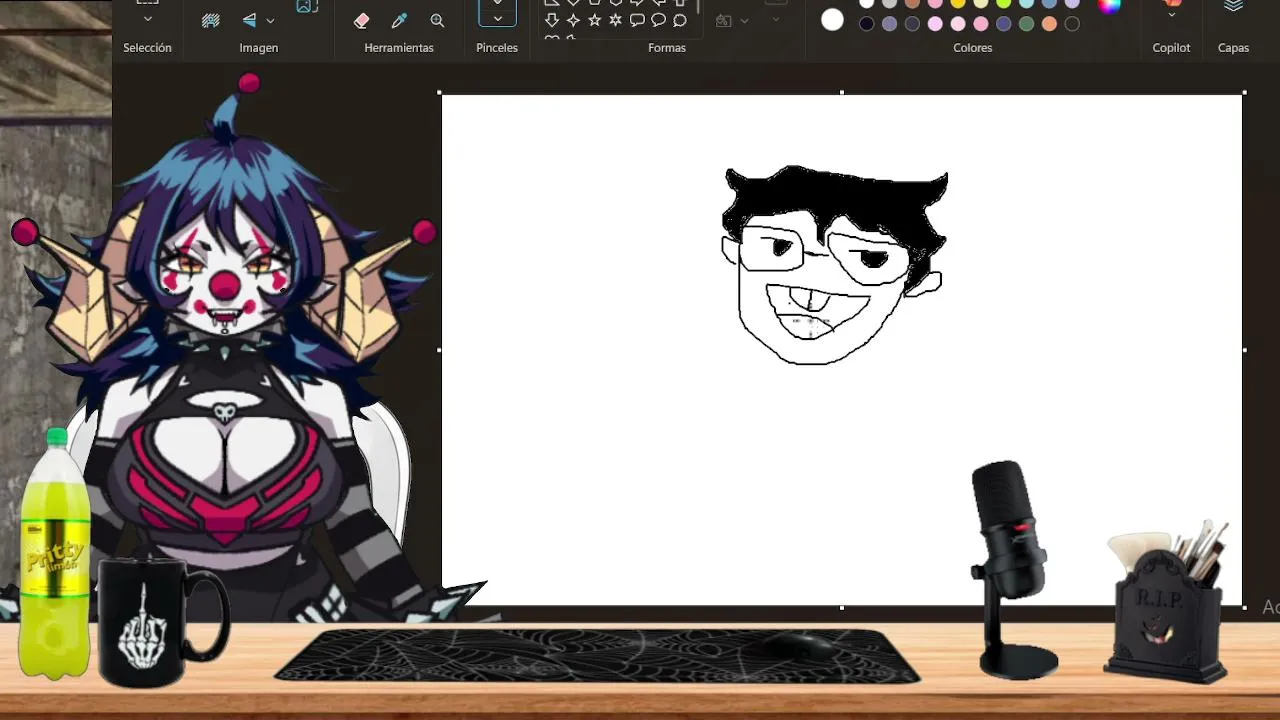Select the Eraser tool
The image size is (1280, 720).
[361, 20]
